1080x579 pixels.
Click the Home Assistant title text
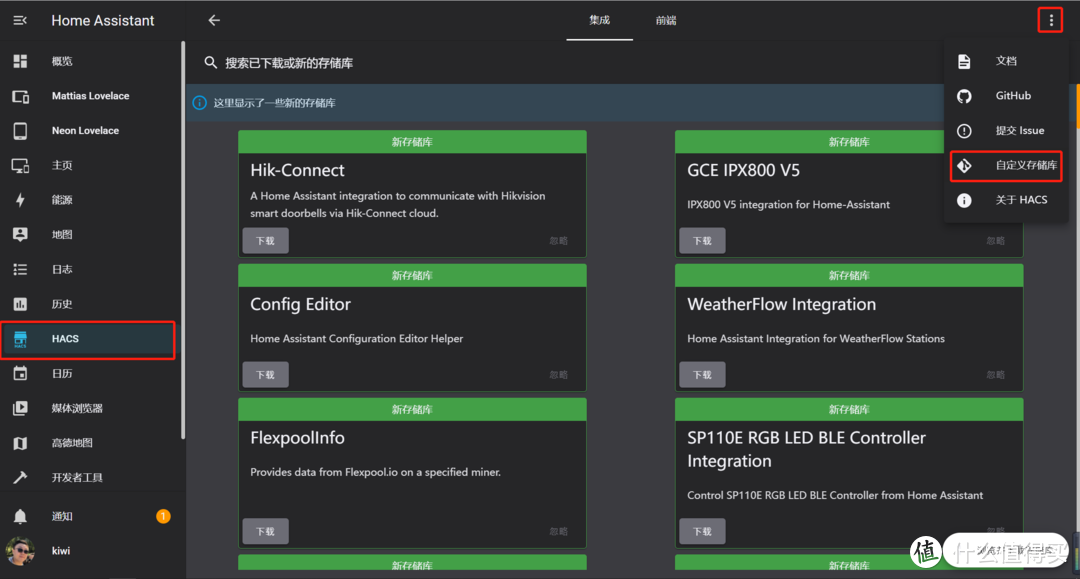pos(103,21)
